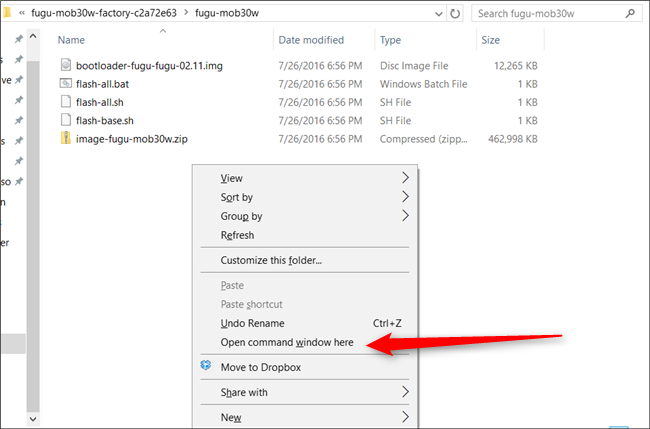Expand the Group by submenu arrow
Image resolution: width=650 pixels, height=429 pixels.
(x=405, y=216)
